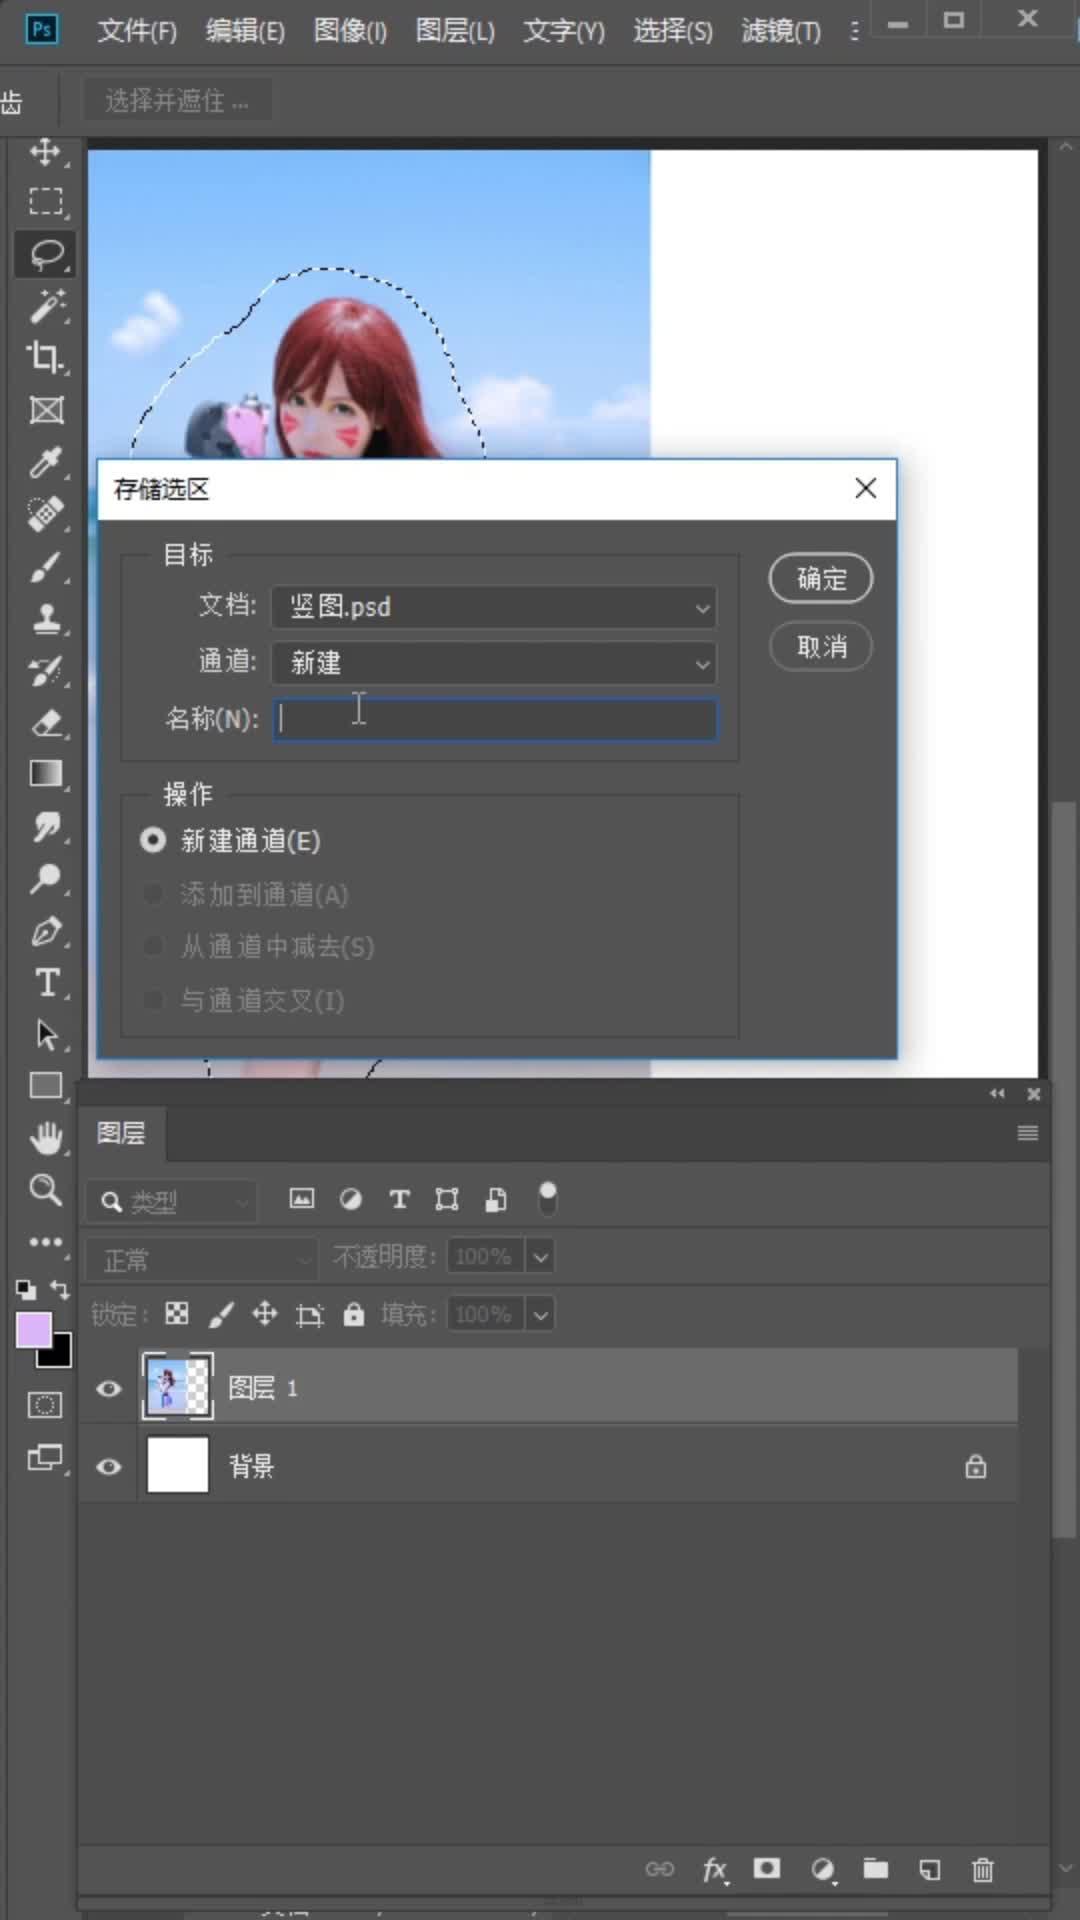Open the Edit (编辑) menu
The width and height of the screenshot is (1080, 1920).
pyautogui.click(x=245, y=32)
